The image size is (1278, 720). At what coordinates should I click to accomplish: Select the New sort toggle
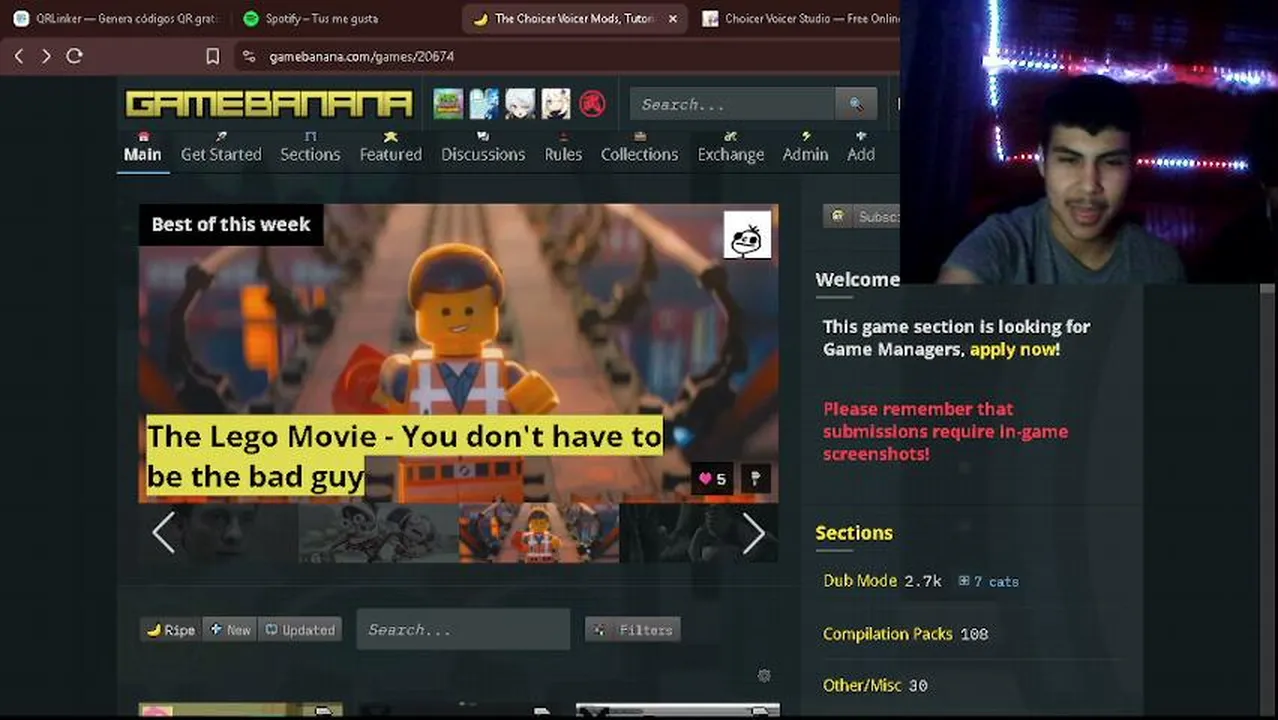(230, 630)
